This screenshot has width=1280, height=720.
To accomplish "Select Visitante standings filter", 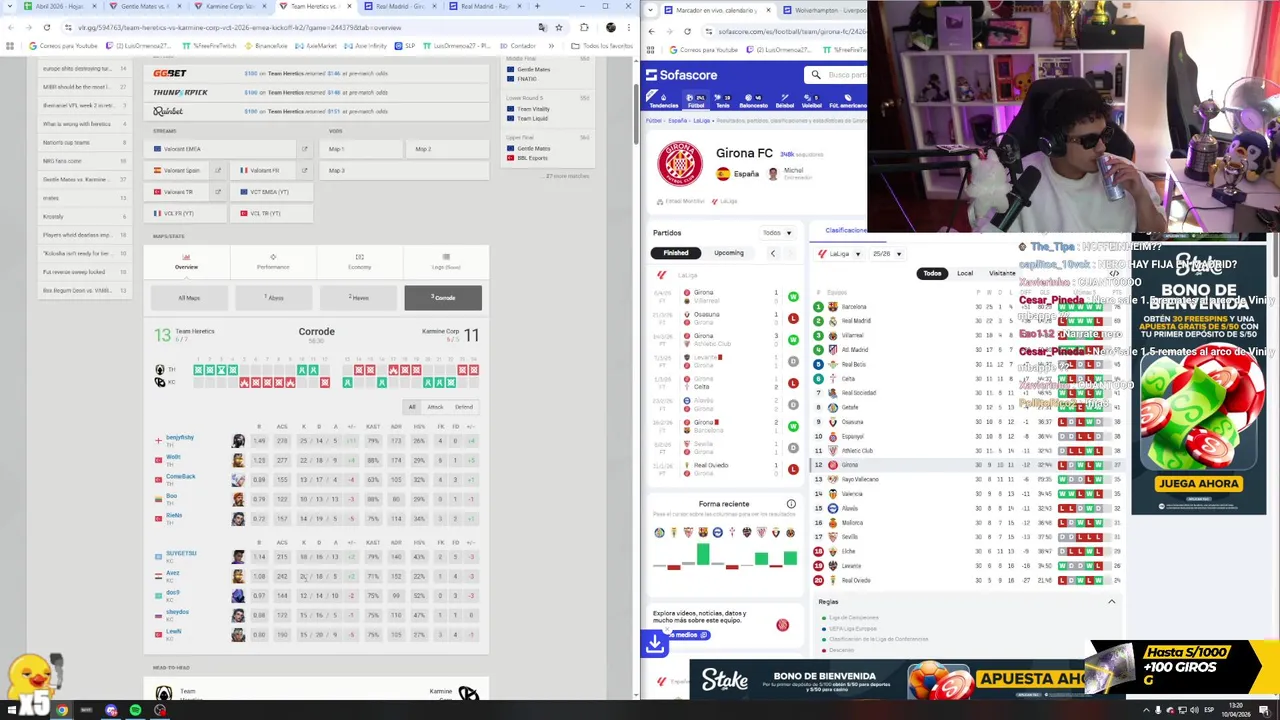I will 1002,273.
